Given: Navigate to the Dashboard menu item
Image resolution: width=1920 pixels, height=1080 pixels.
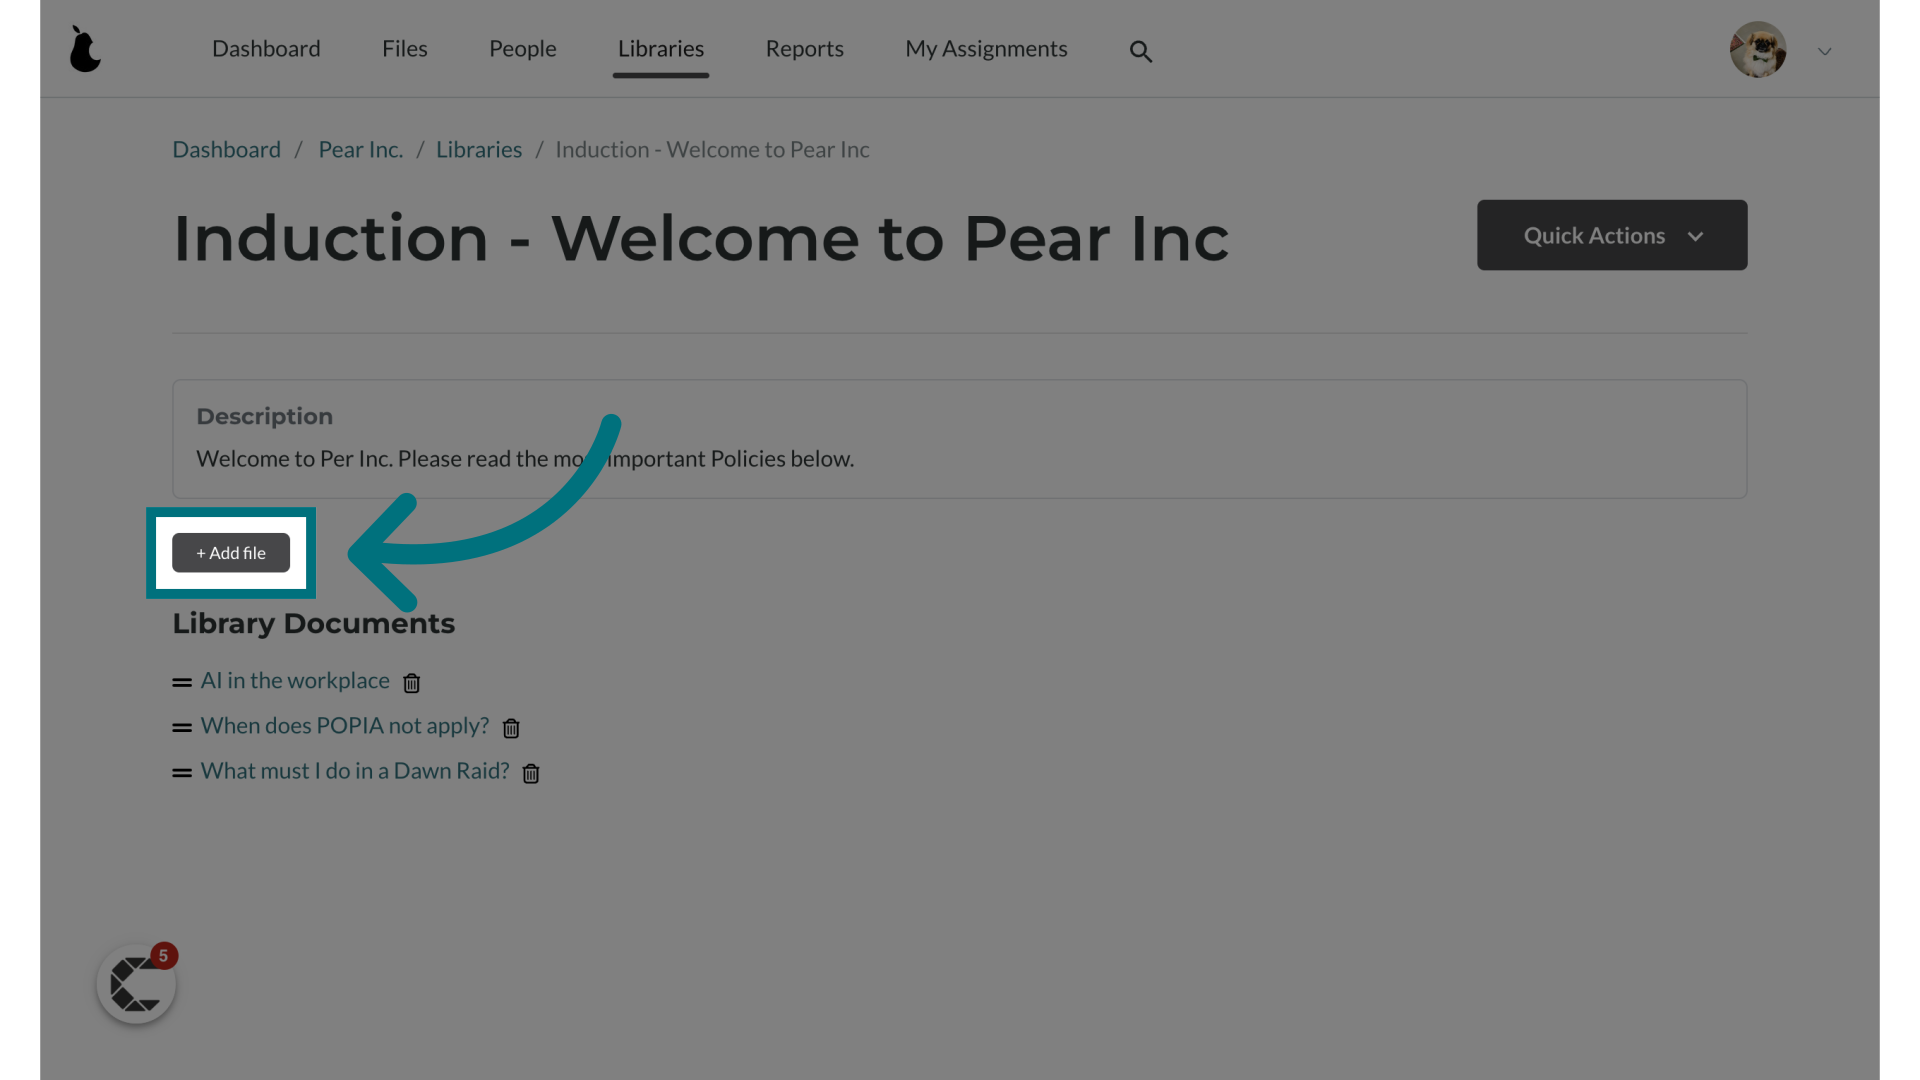Looking at the screenshot, I should (x=266, y=47).
